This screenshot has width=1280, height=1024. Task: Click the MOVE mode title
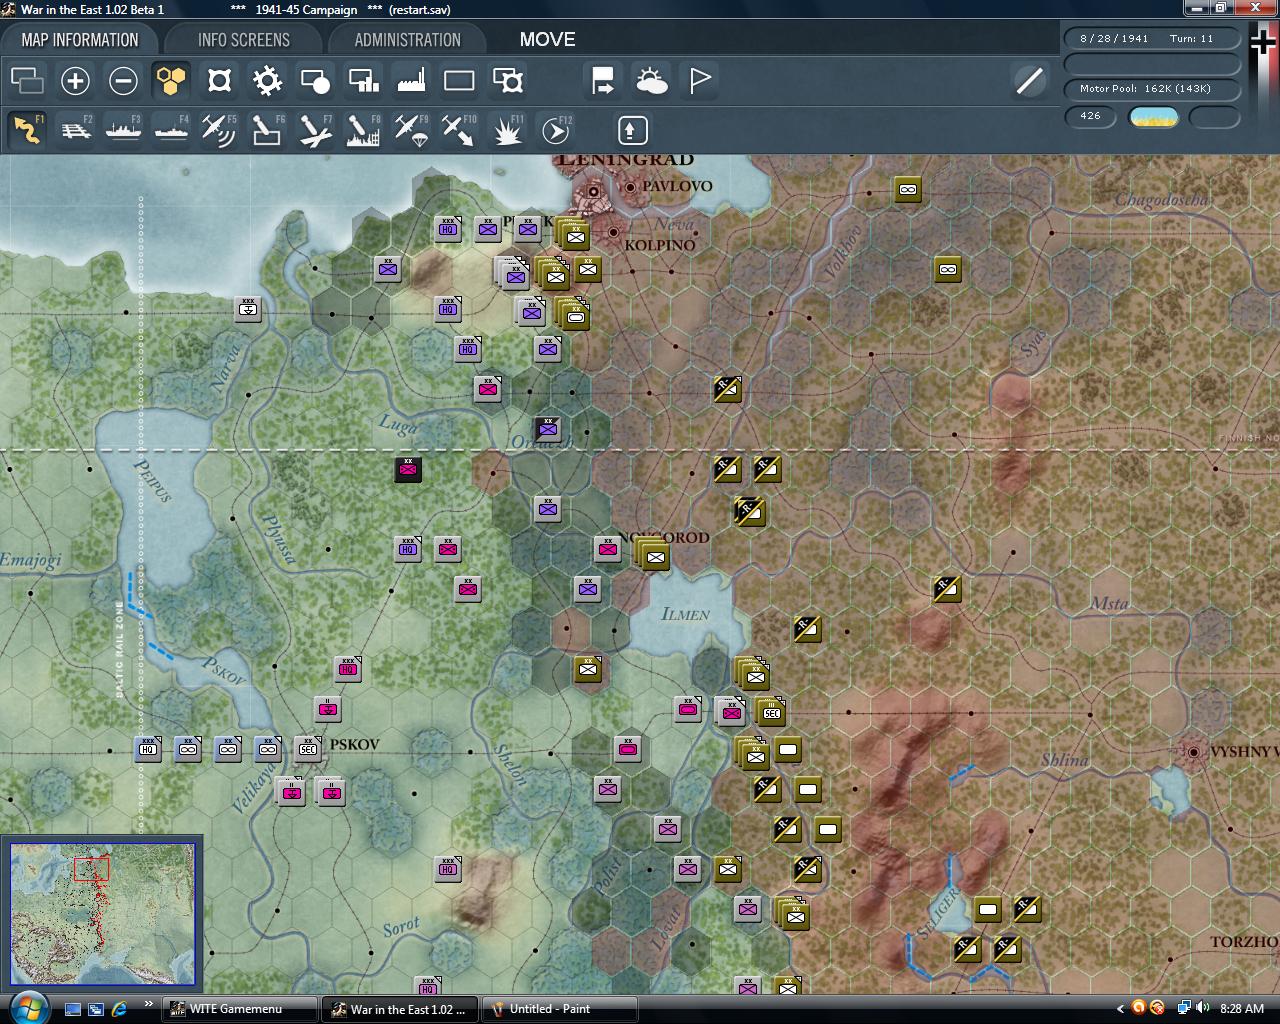pyautogui.click(x=547, y=40)
